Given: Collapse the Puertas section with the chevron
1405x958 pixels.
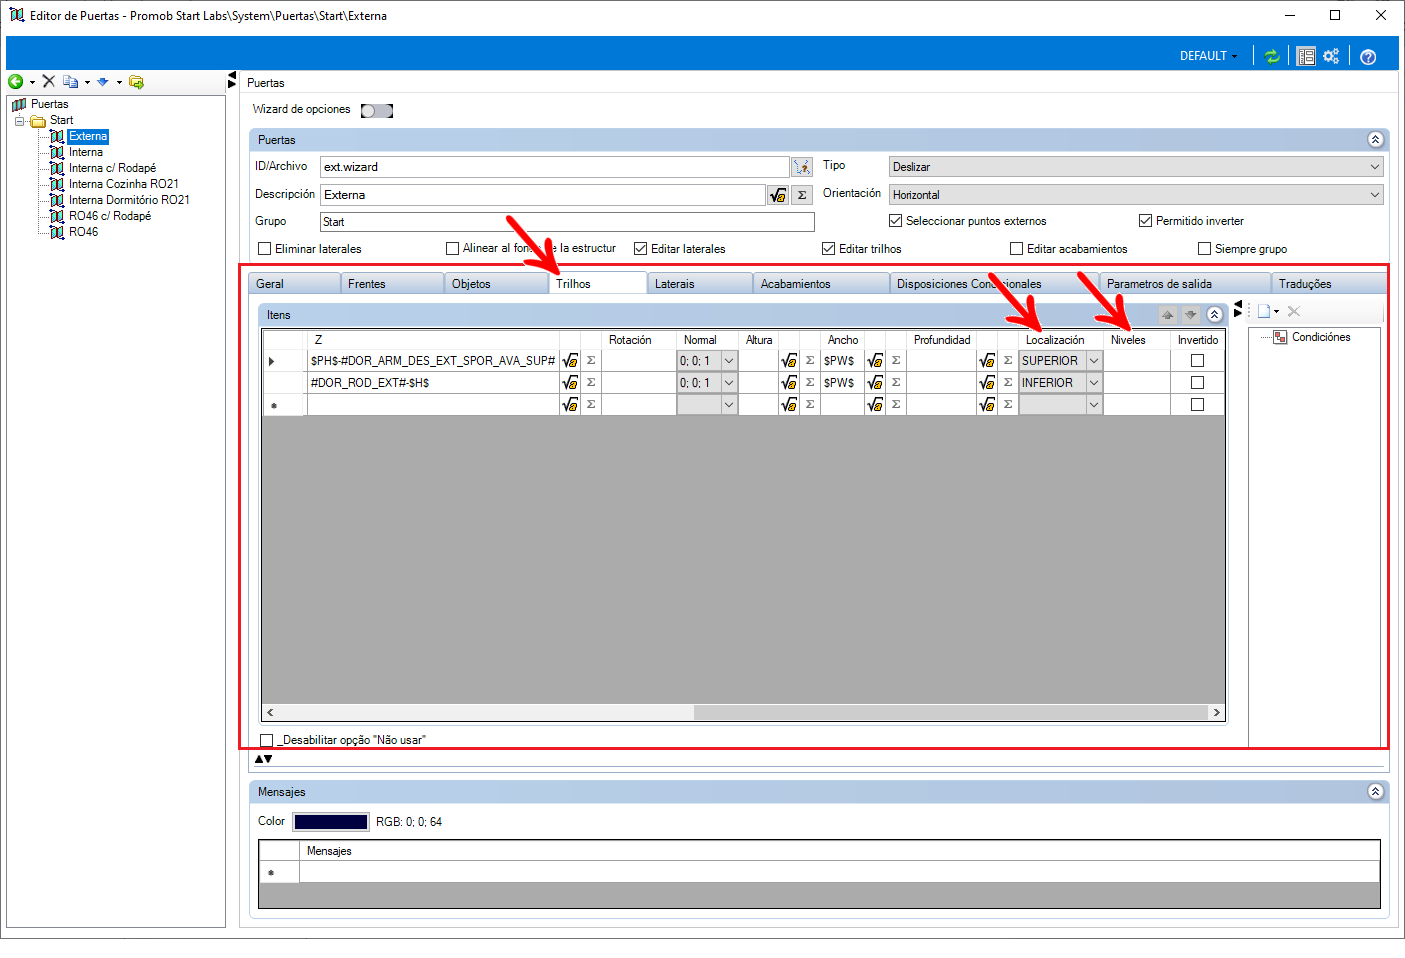Looking at the screenshot, I should pos(1375,140).
